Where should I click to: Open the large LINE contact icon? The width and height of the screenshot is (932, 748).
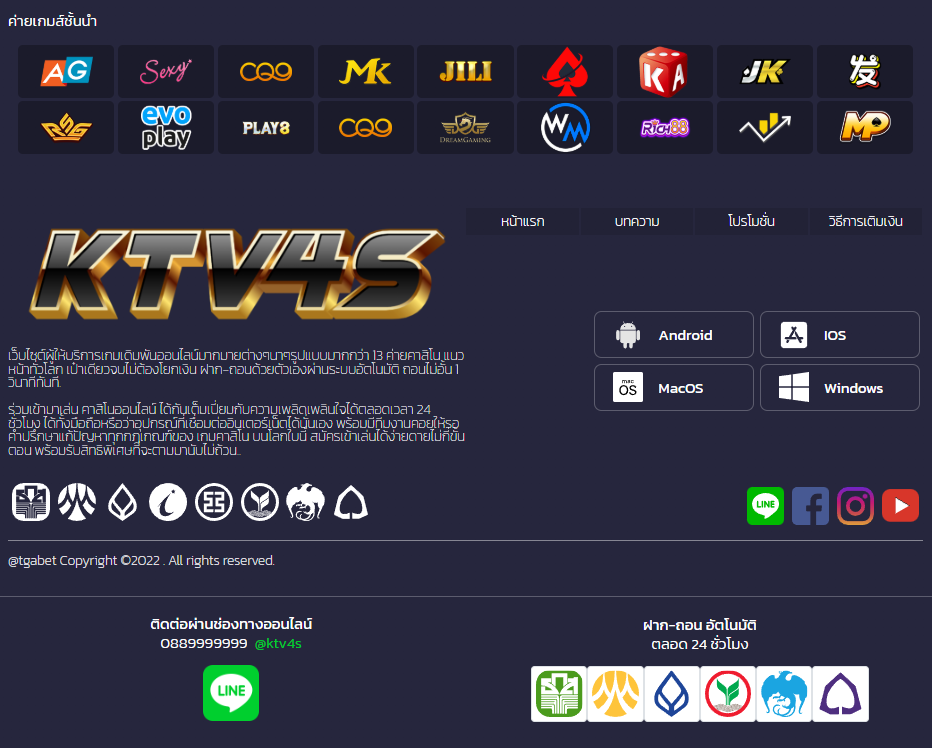[x=231, y=693]
